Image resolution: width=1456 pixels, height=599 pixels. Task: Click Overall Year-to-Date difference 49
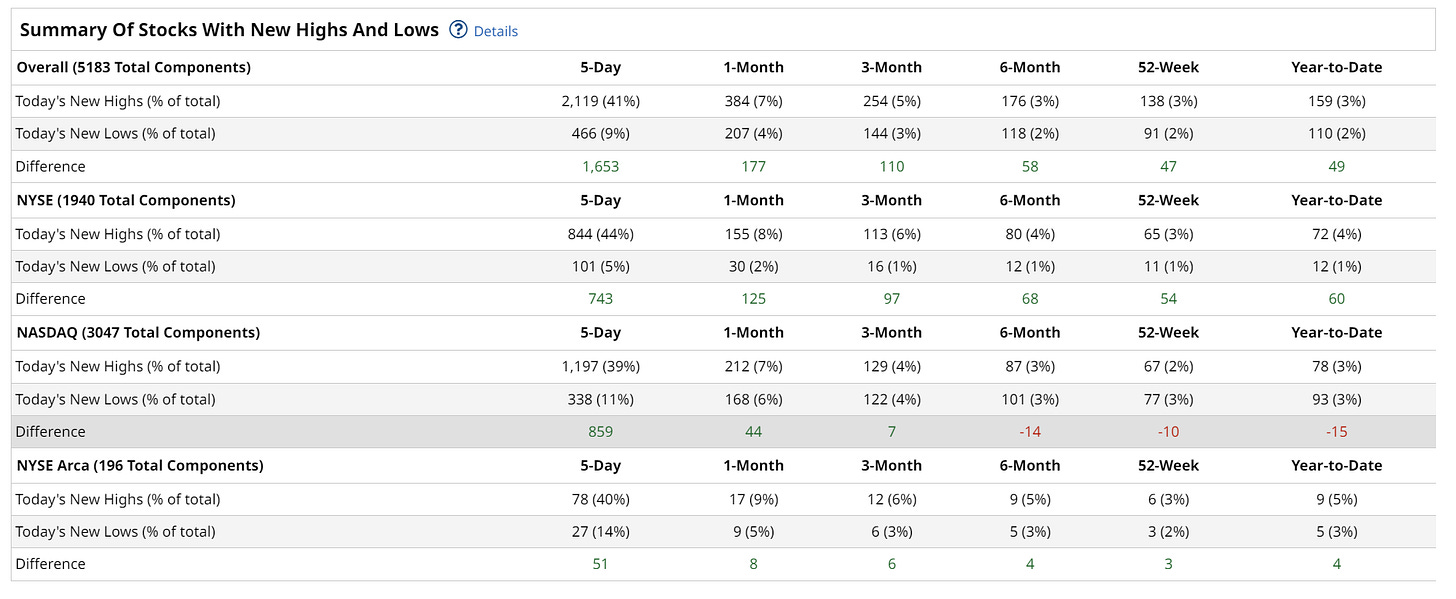[1337, 167]
